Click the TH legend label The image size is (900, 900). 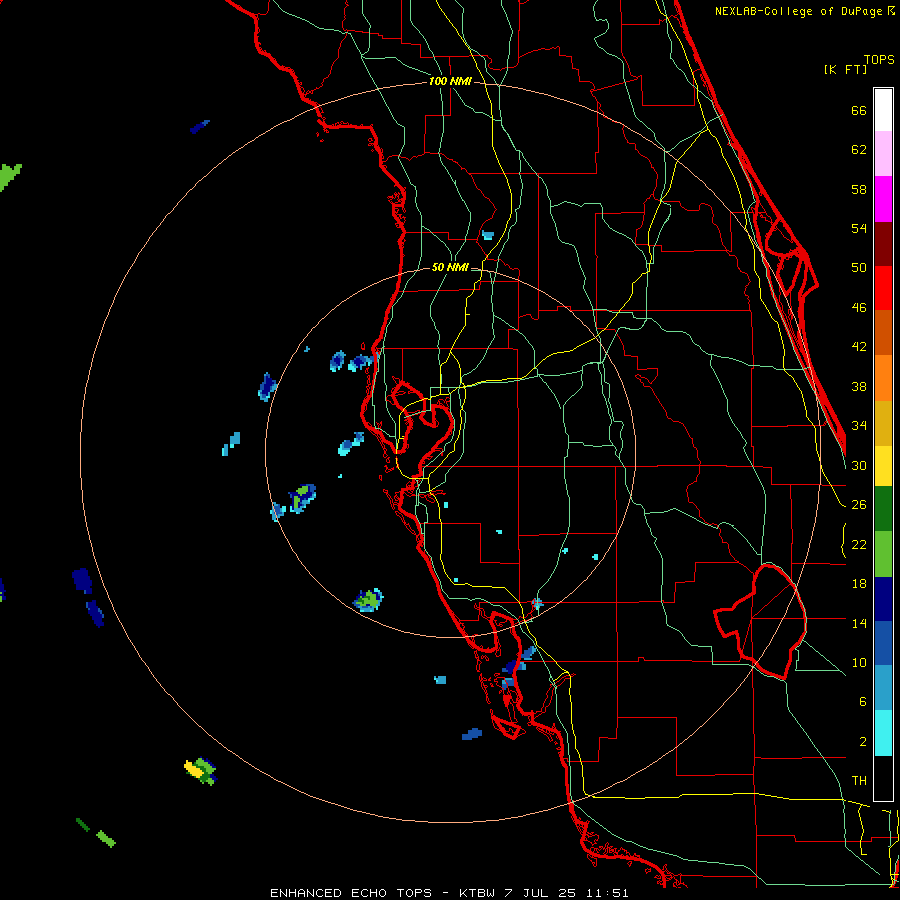(x=859, y=781)
